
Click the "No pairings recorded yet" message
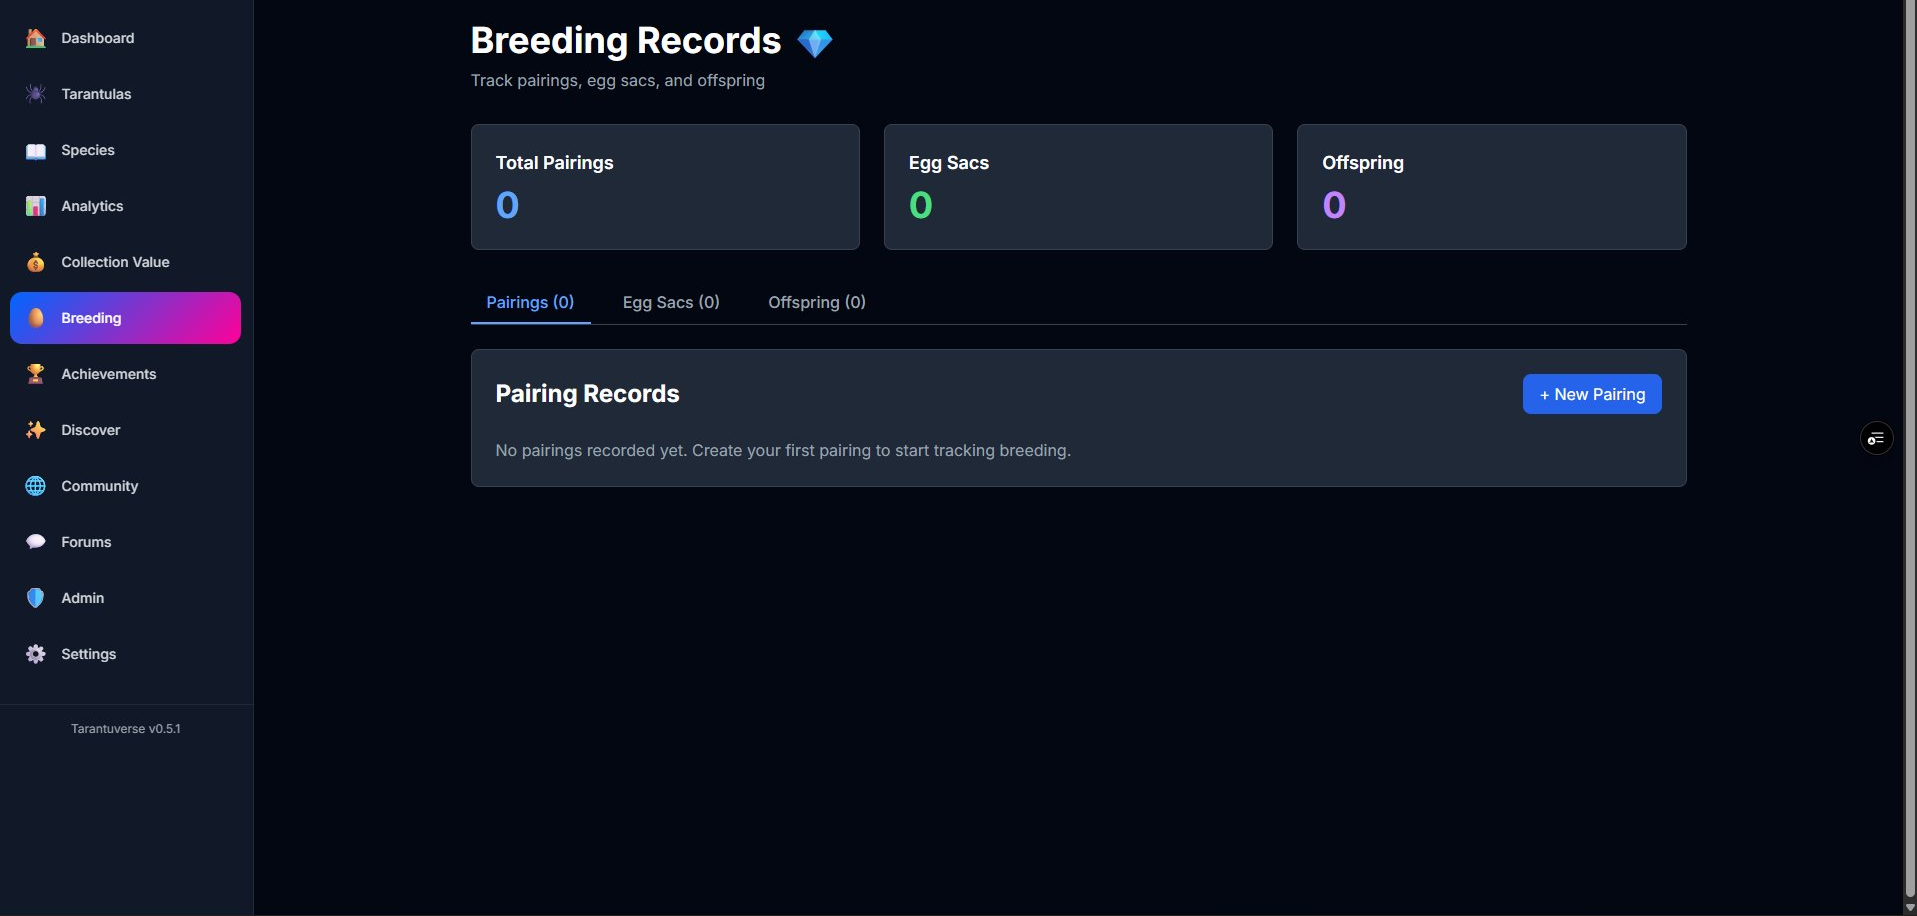pos(783,451)
